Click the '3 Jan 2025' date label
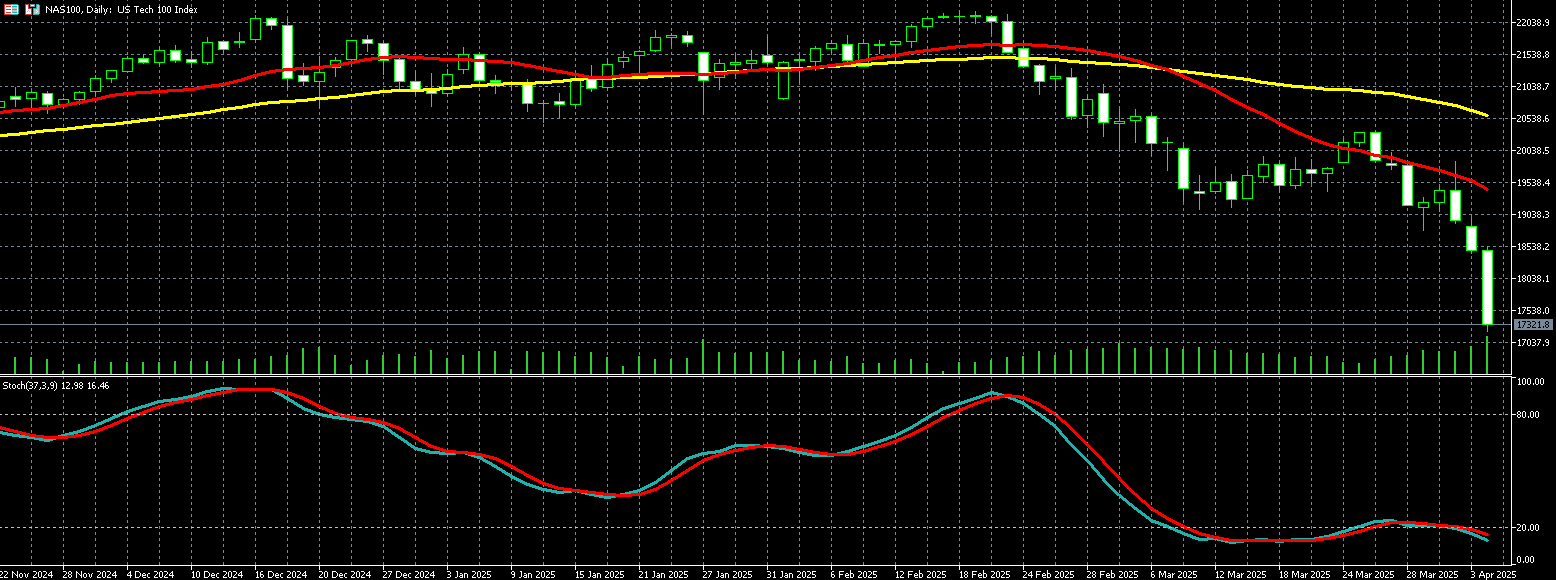1556x580 pixels. [x=469, y=575]
